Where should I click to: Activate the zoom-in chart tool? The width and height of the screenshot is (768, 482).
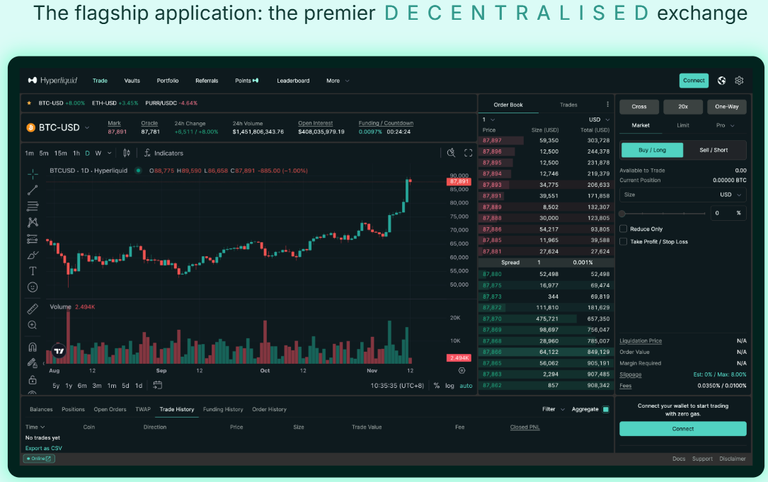point(33,325)
